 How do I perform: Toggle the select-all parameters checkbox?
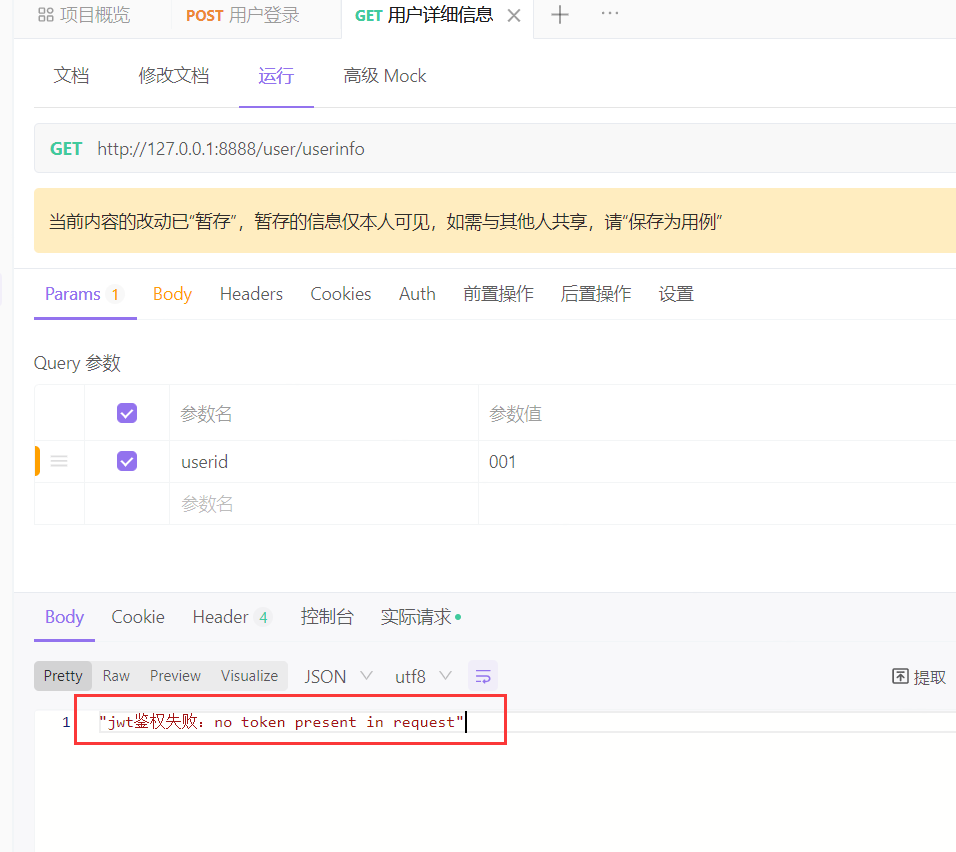(x=125, y=412)
